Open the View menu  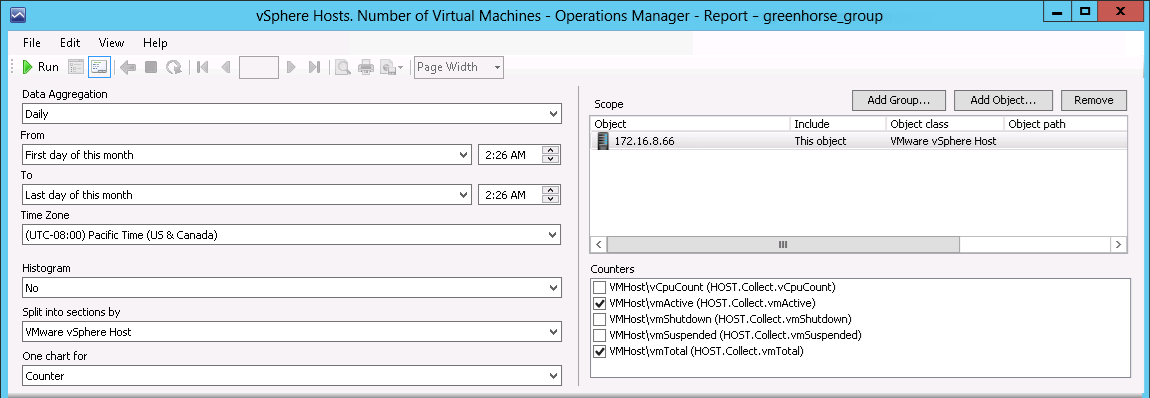pyautogui.click(x=111, y=43)
